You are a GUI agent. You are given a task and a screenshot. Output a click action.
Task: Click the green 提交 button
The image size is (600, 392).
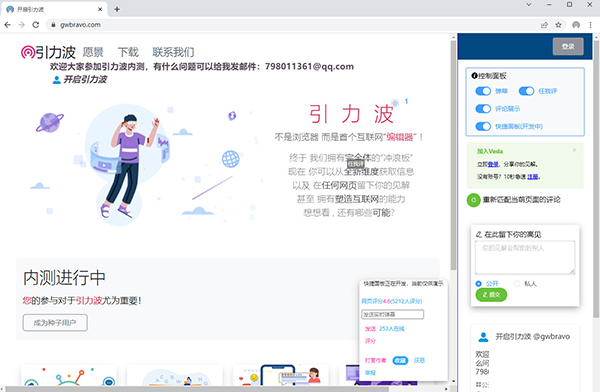(491, 294)
